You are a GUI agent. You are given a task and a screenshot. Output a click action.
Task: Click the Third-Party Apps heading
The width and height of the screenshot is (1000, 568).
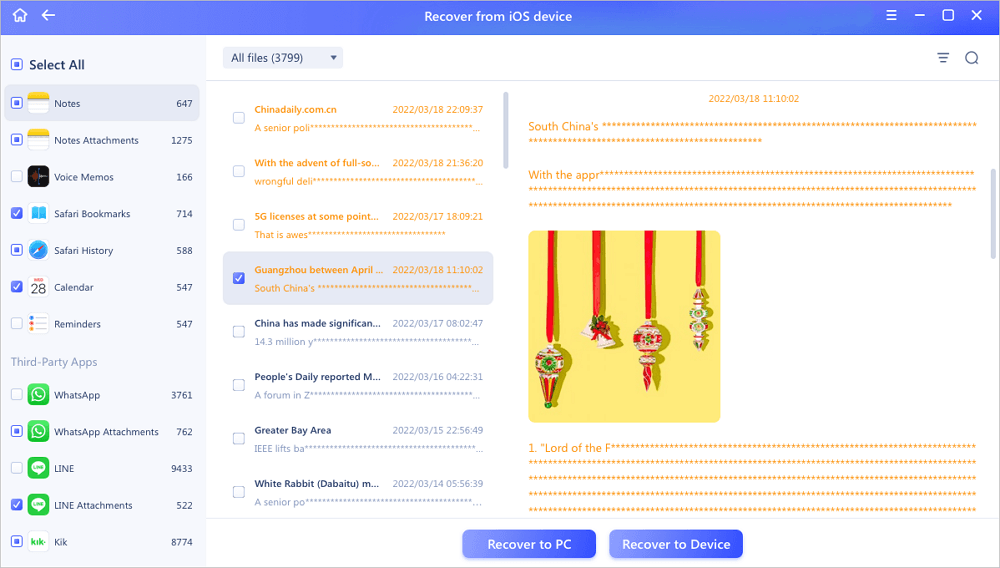click(x=54, y=361)
